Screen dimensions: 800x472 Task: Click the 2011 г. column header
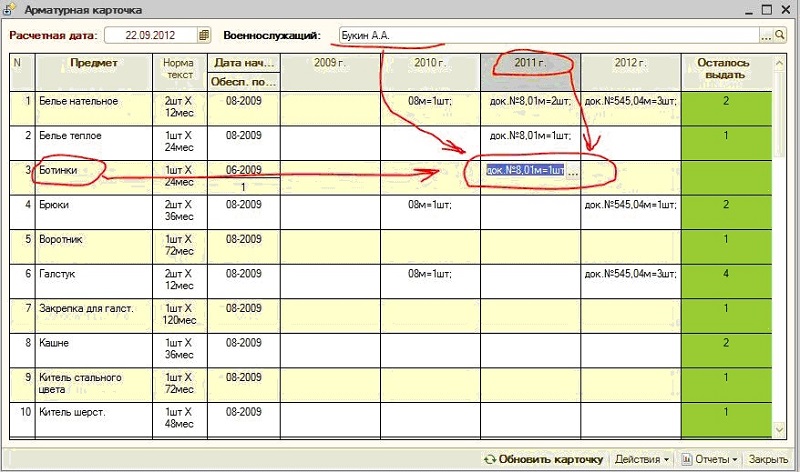[x=530, y=63]
